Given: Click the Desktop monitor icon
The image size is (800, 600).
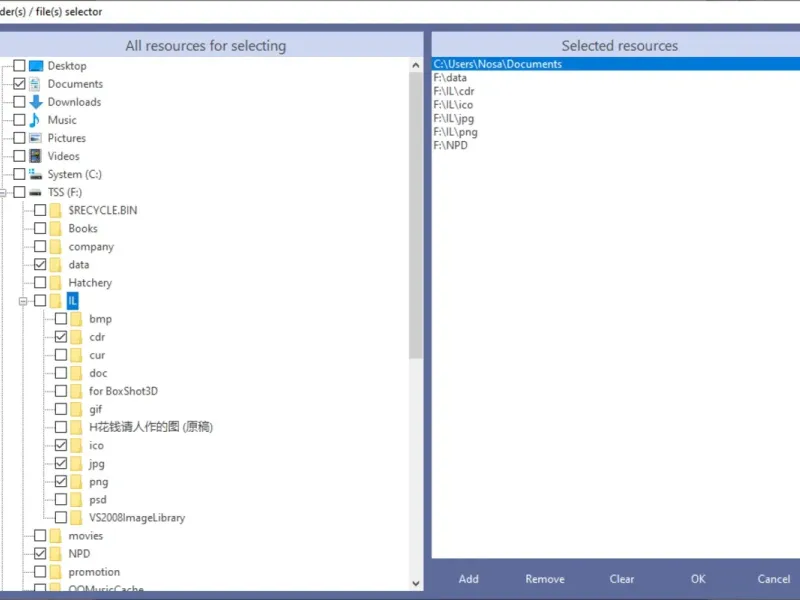Looking at the screenshot, I should [x=36, y=66].
